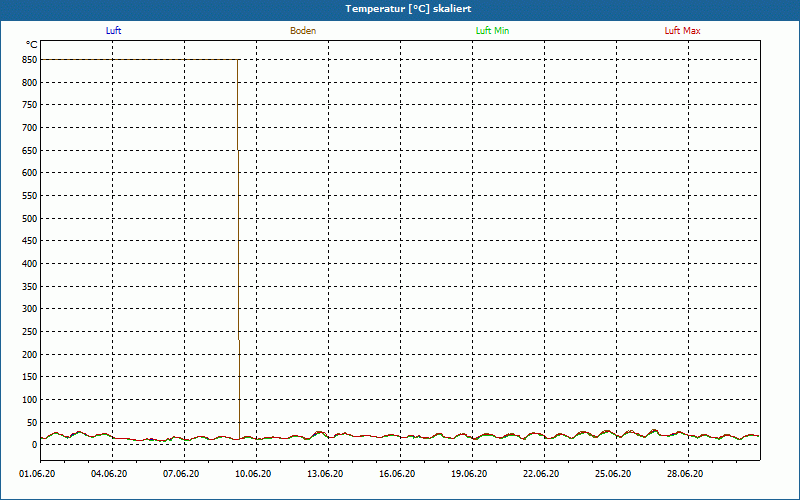800x500 pixels.
Task: Click the 450 value on the y-axis
Action: (x=30, y=241)
